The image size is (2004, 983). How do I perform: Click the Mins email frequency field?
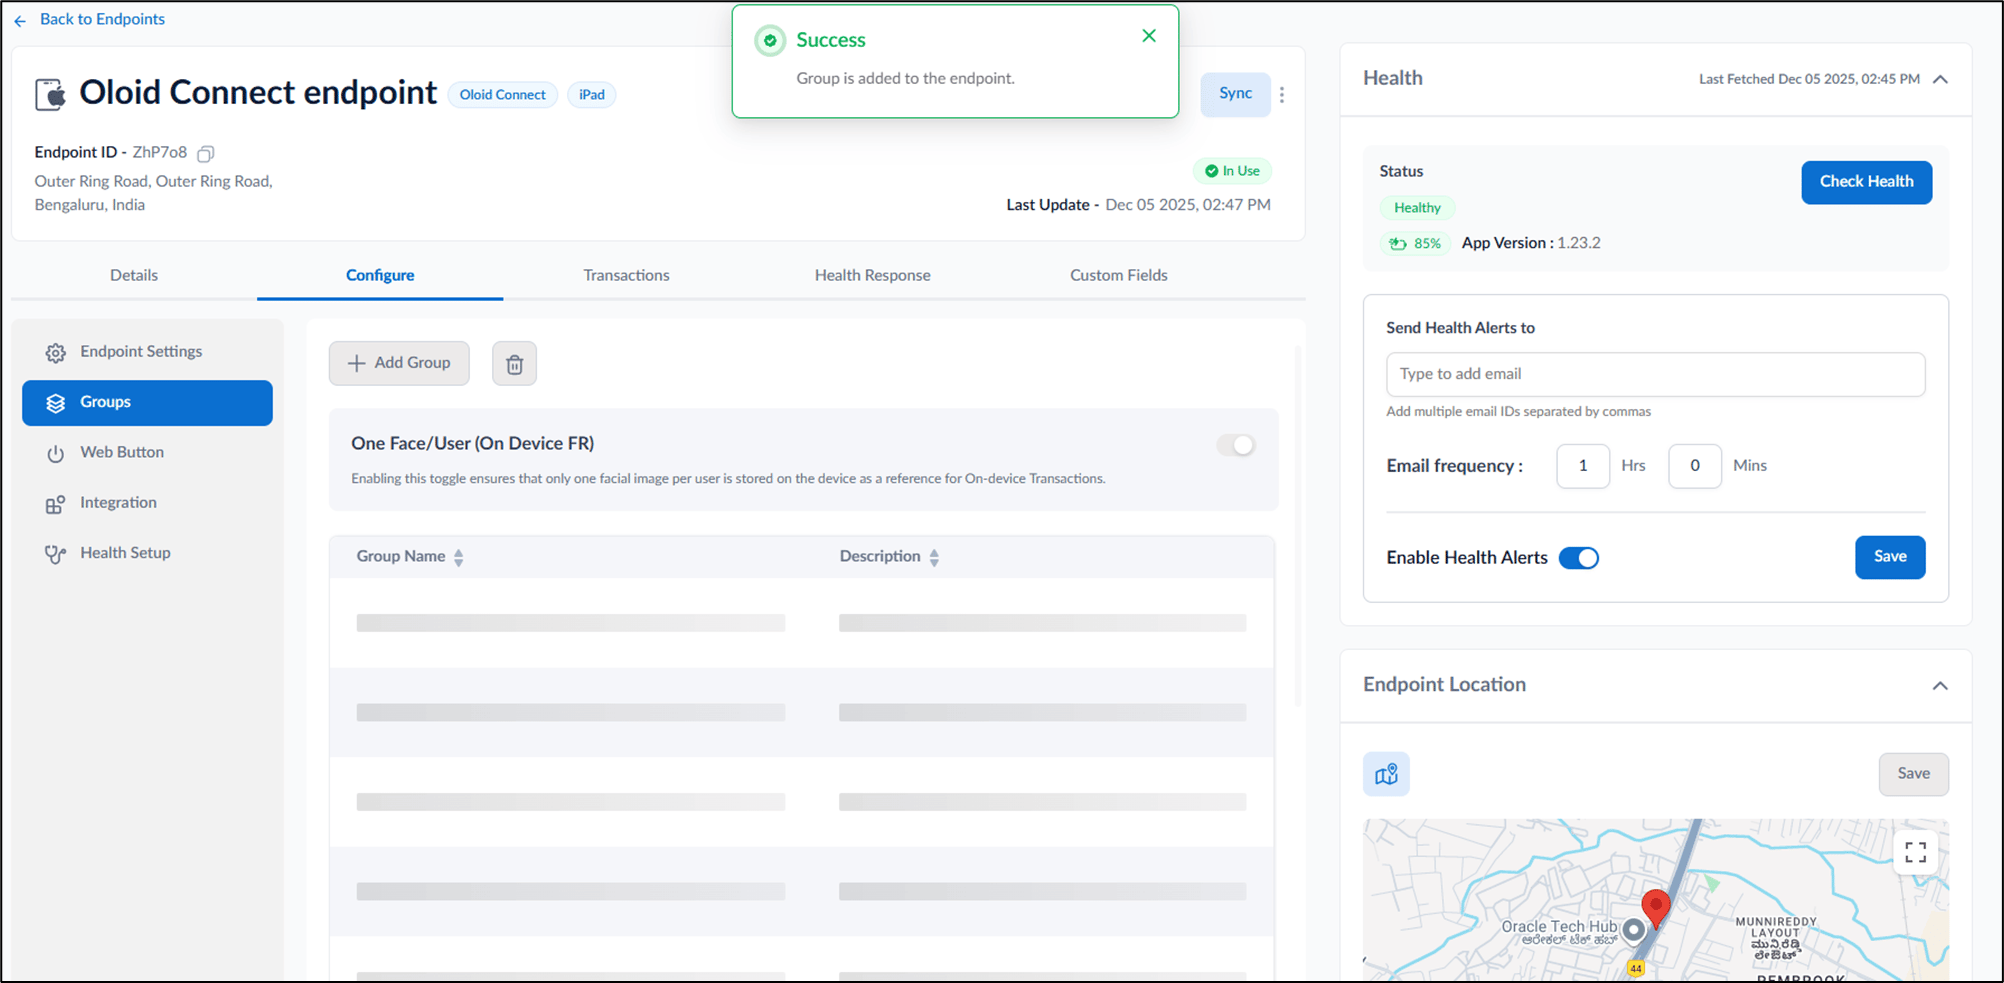[1695, 466]
